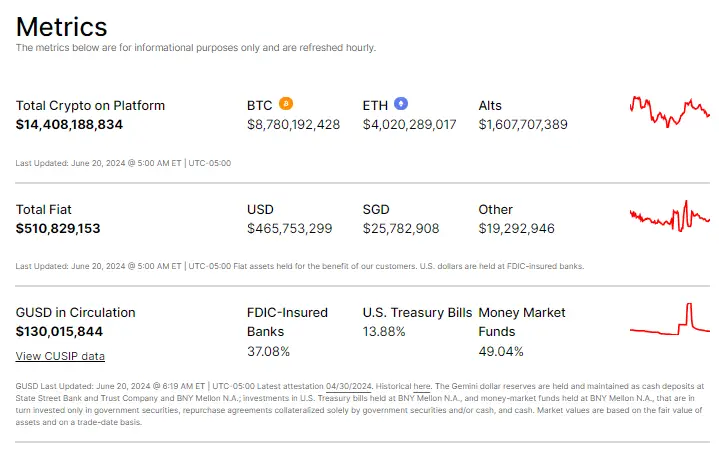Click the Total Fiat amount $510,829,153

[58, 228]
